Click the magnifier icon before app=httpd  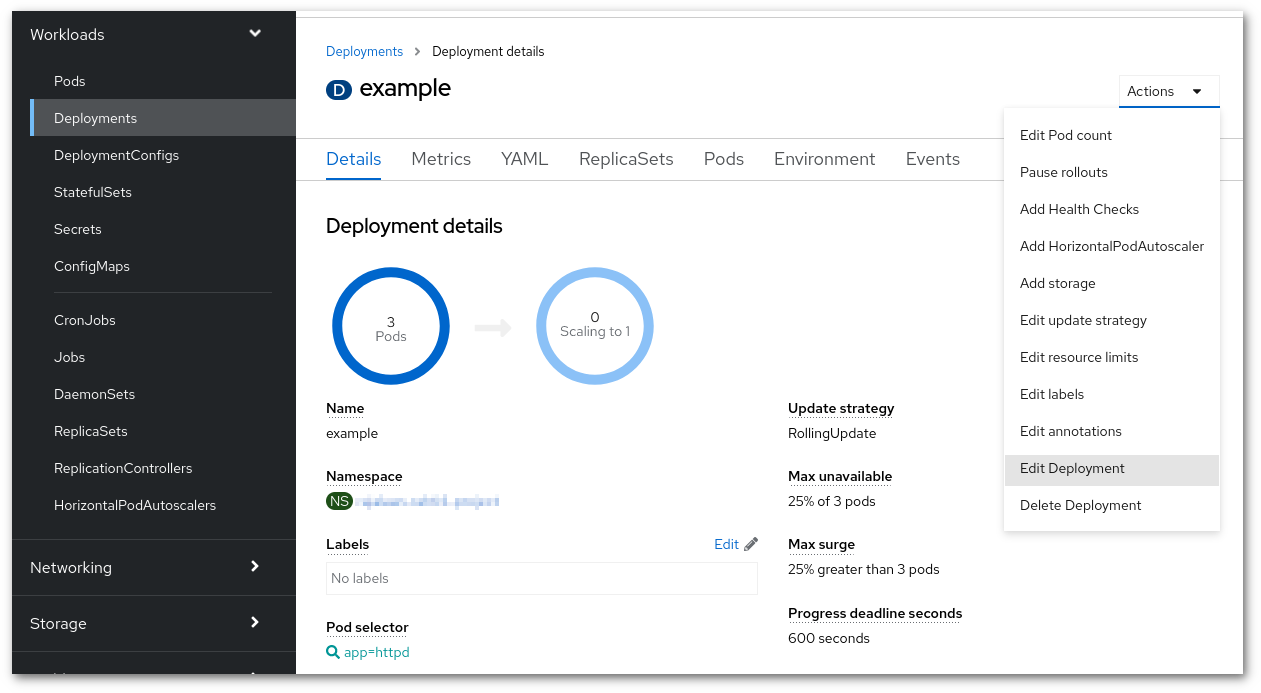tap(333, 652)
